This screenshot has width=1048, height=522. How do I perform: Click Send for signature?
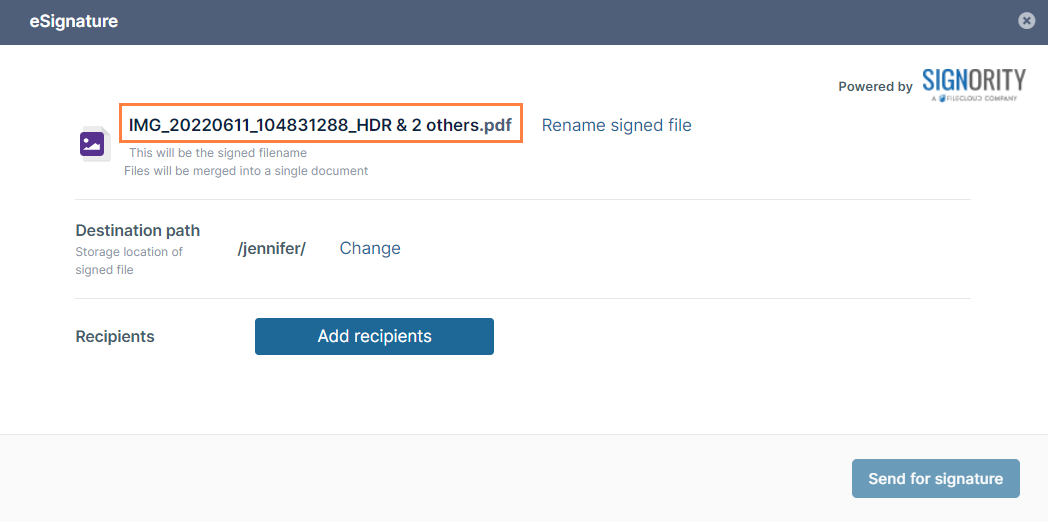935,478
